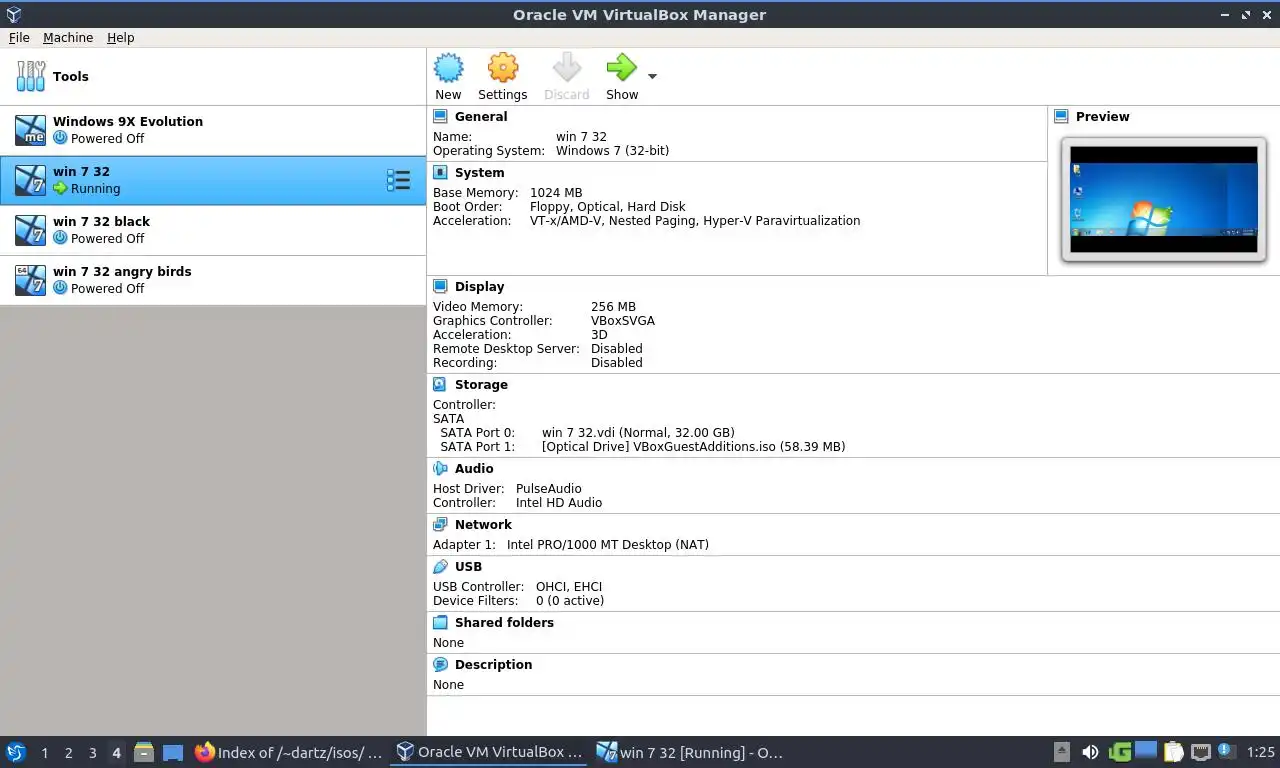
Task: Click the USB section header
Action: click(468, 566)
